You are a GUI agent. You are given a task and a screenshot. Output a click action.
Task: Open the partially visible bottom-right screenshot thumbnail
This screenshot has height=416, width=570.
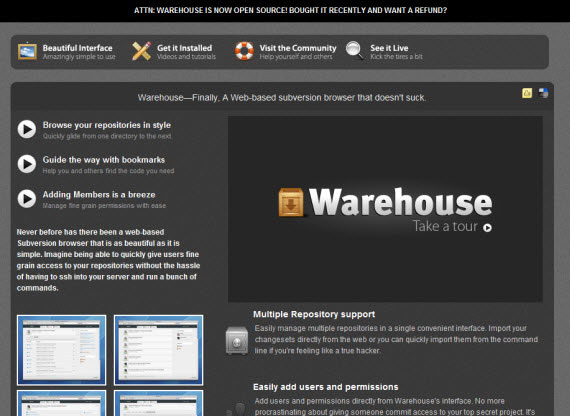(x=158, y=403)
